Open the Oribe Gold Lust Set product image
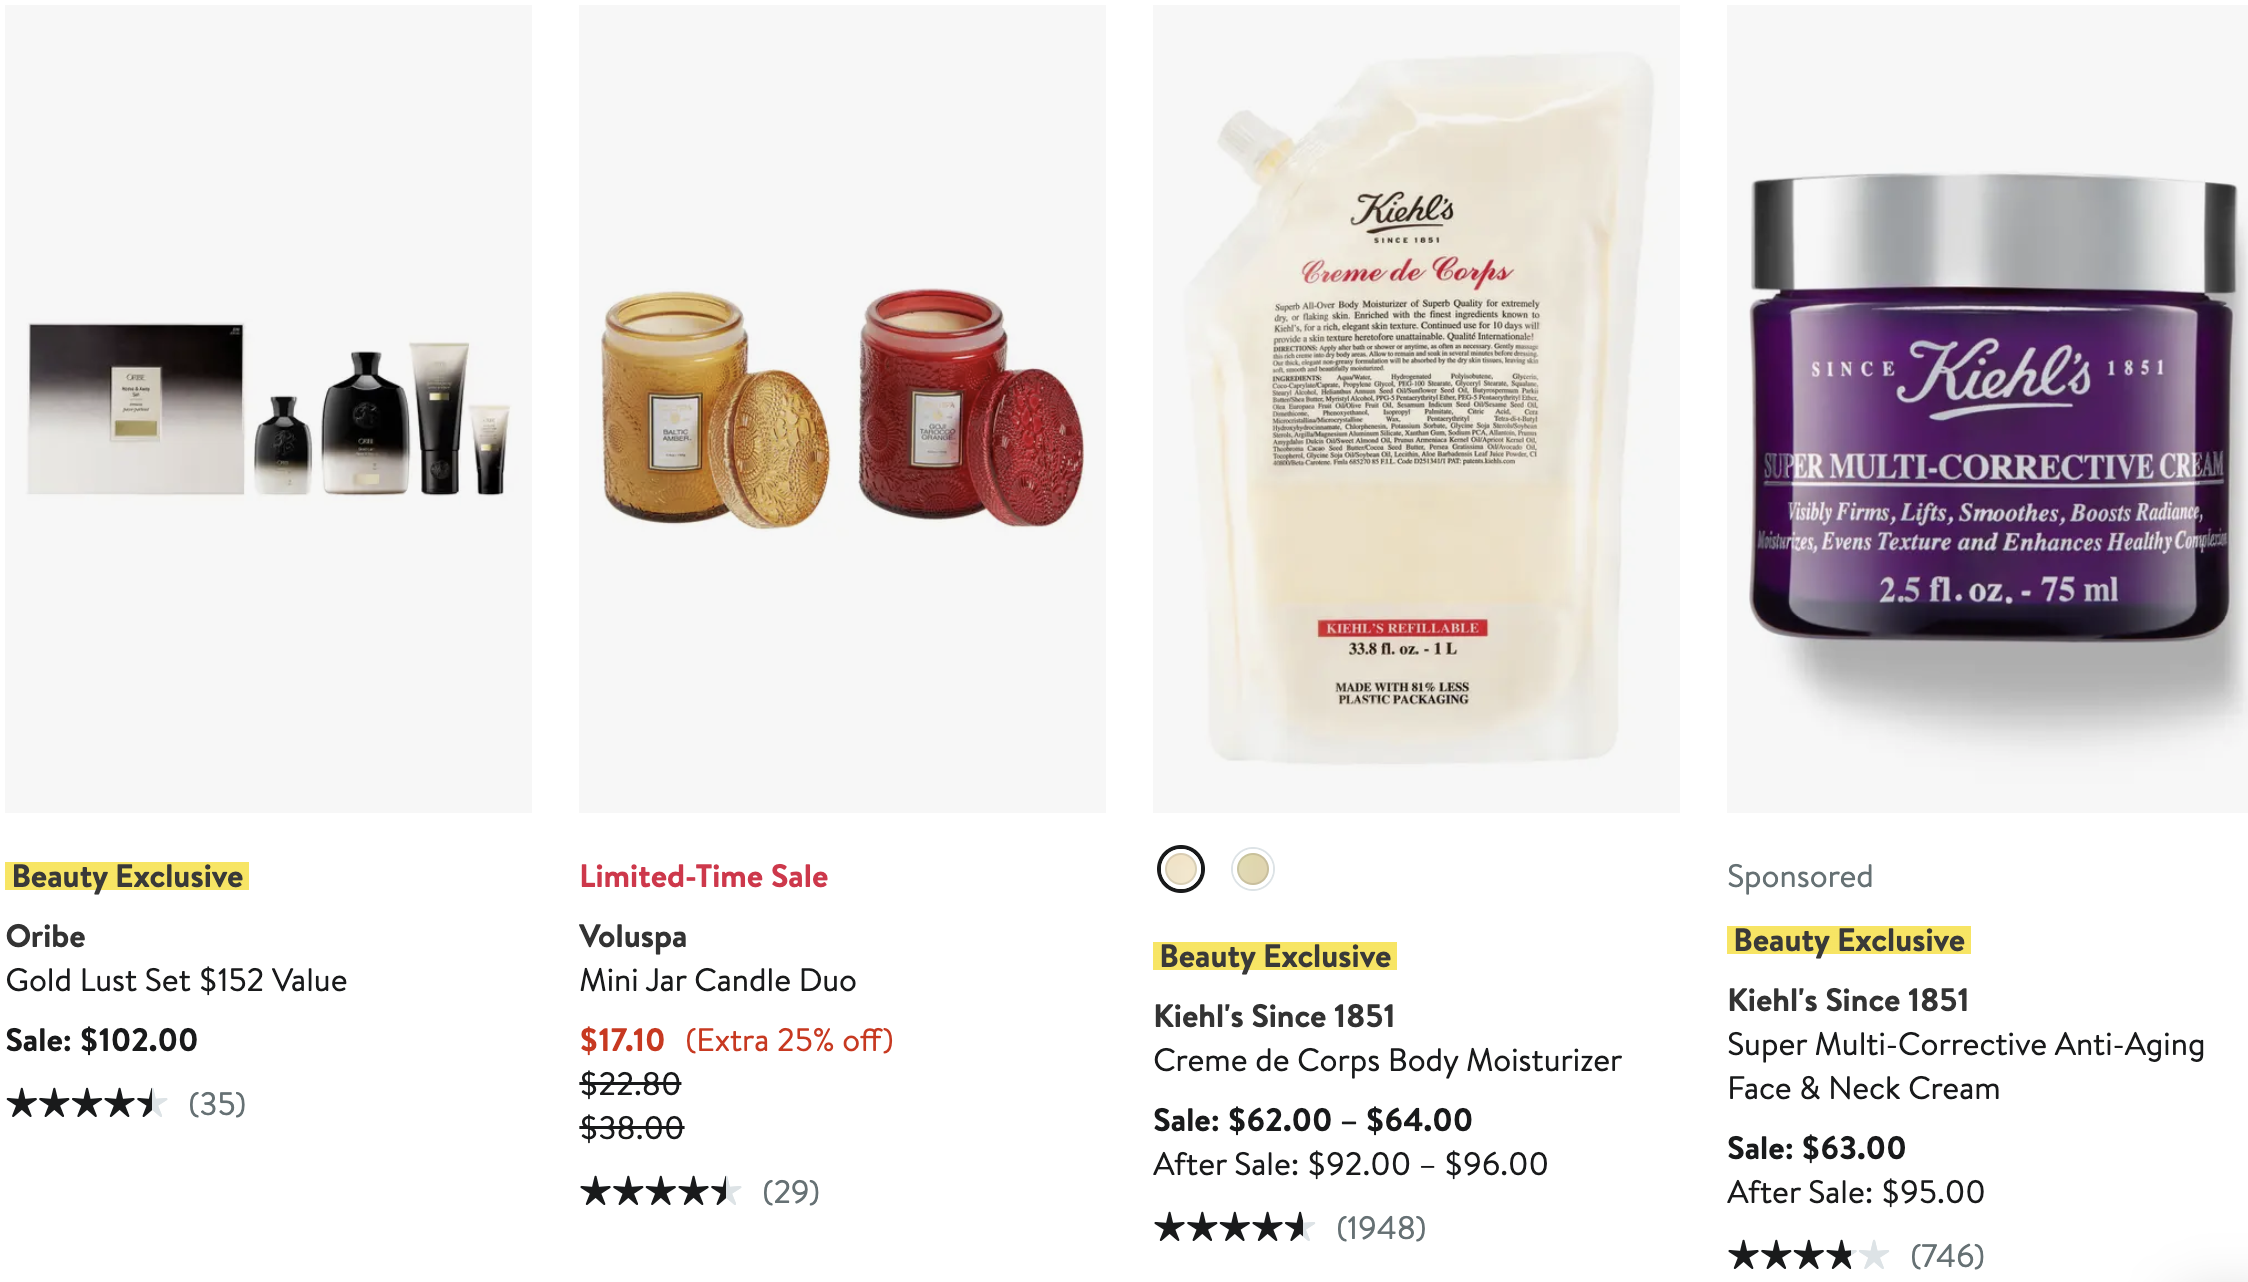The height and width of the screenshot is (1282, 2248). click(268, 409)
